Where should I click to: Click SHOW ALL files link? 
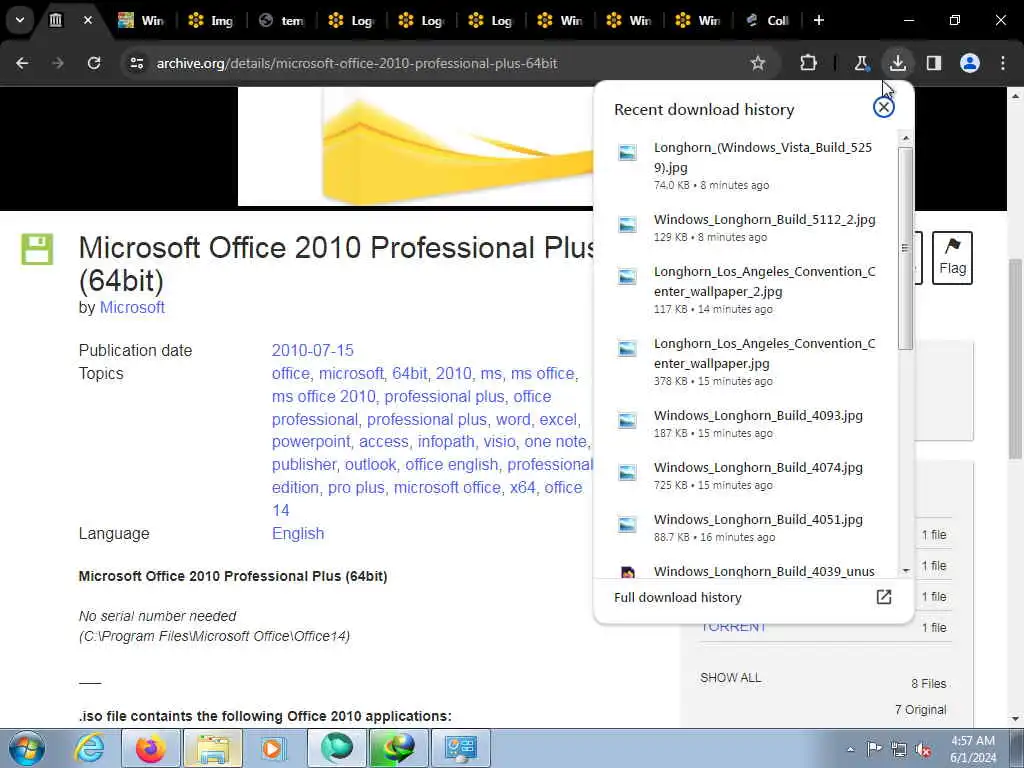[730, 677]
